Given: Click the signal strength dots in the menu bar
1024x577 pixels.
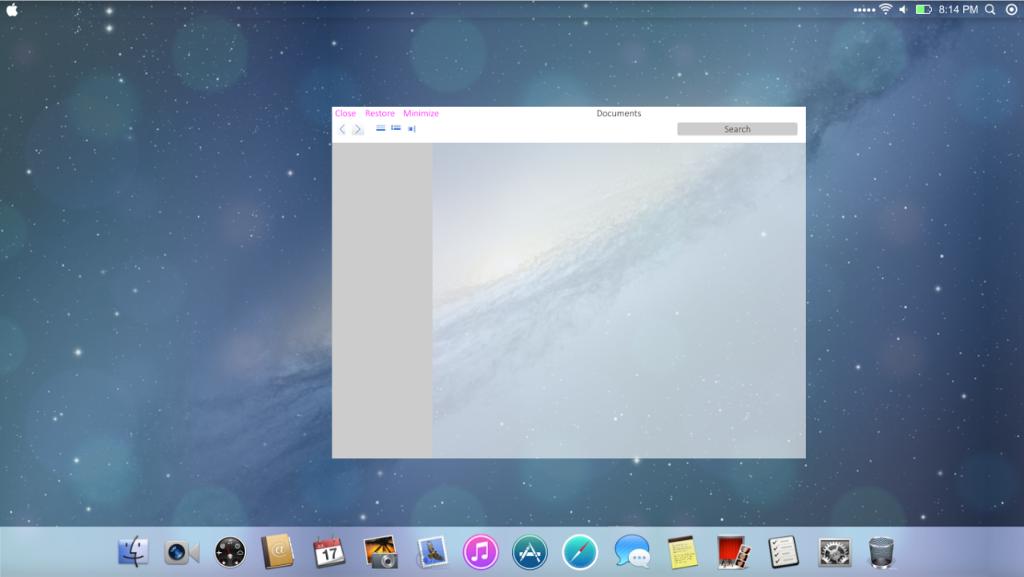Looking at the screenshot, I should (x=864, y=10).
